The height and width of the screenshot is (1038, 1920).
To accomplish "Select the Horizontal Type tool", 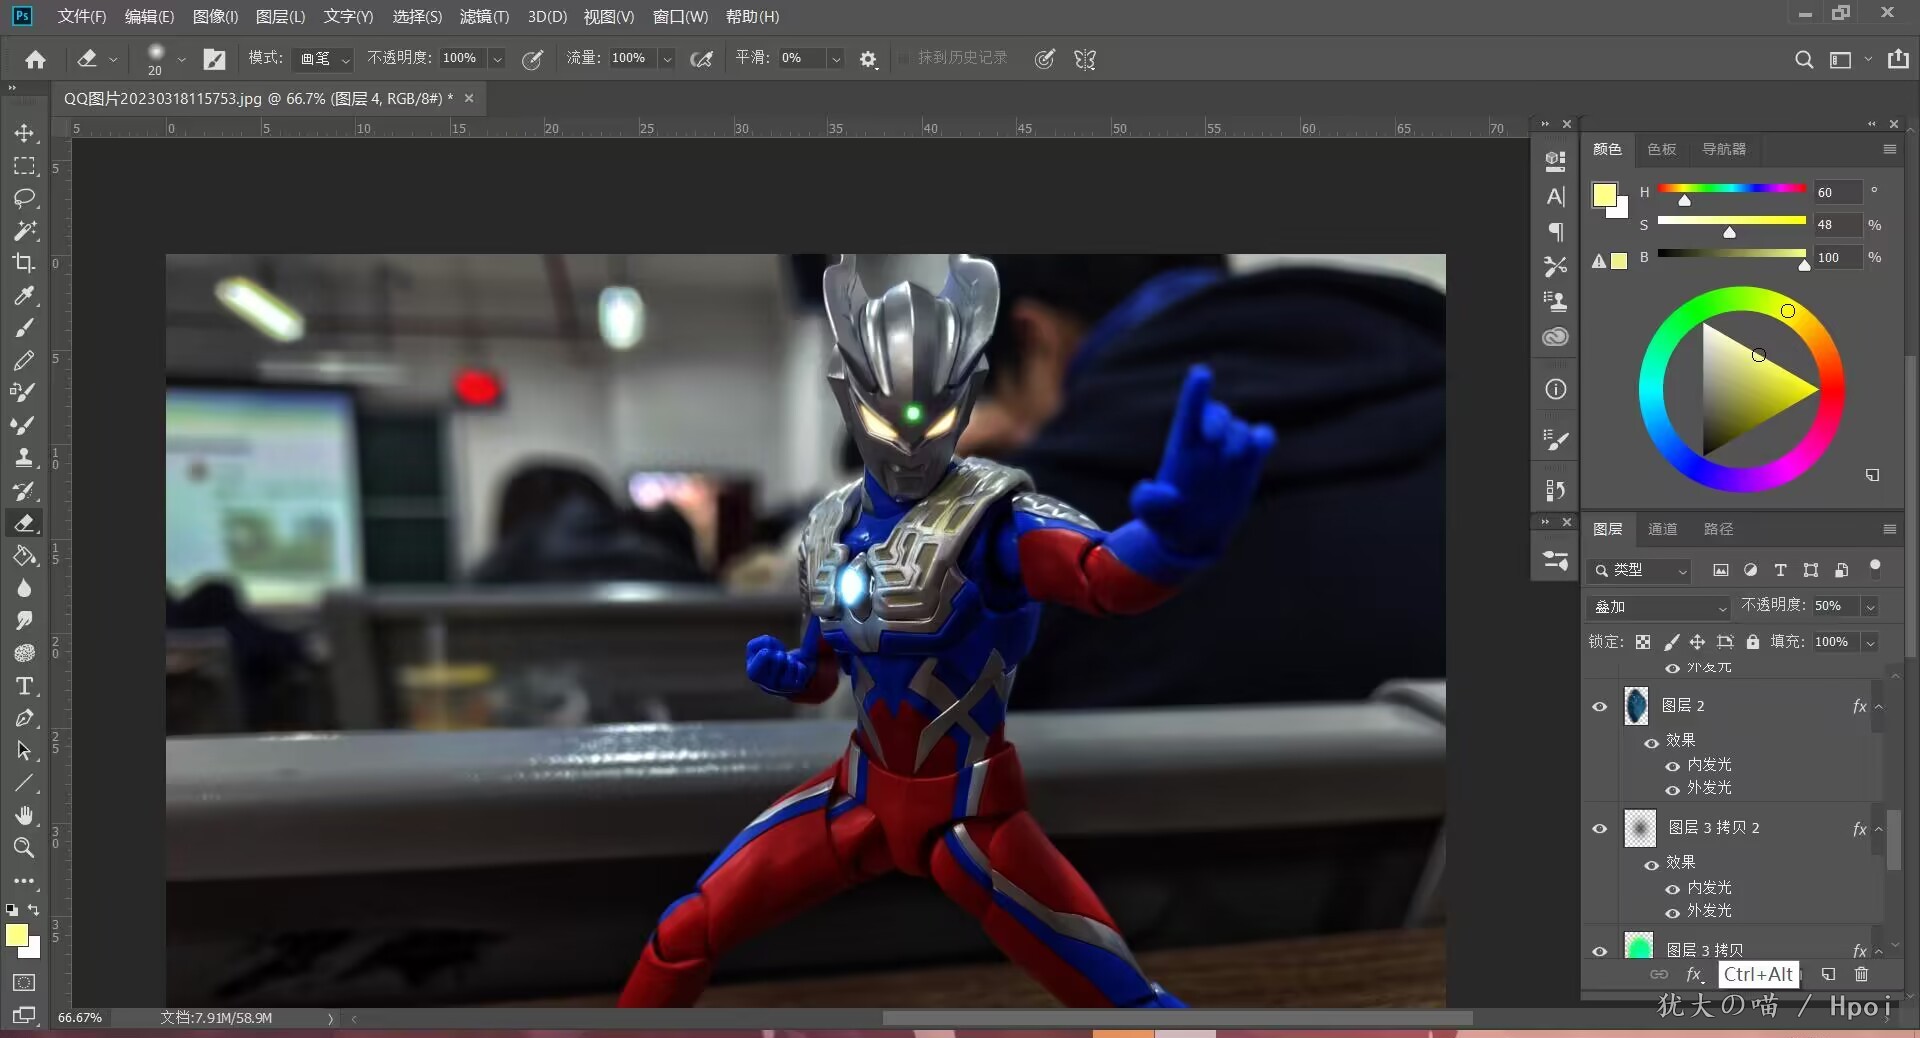I will (x=24, y=686).
